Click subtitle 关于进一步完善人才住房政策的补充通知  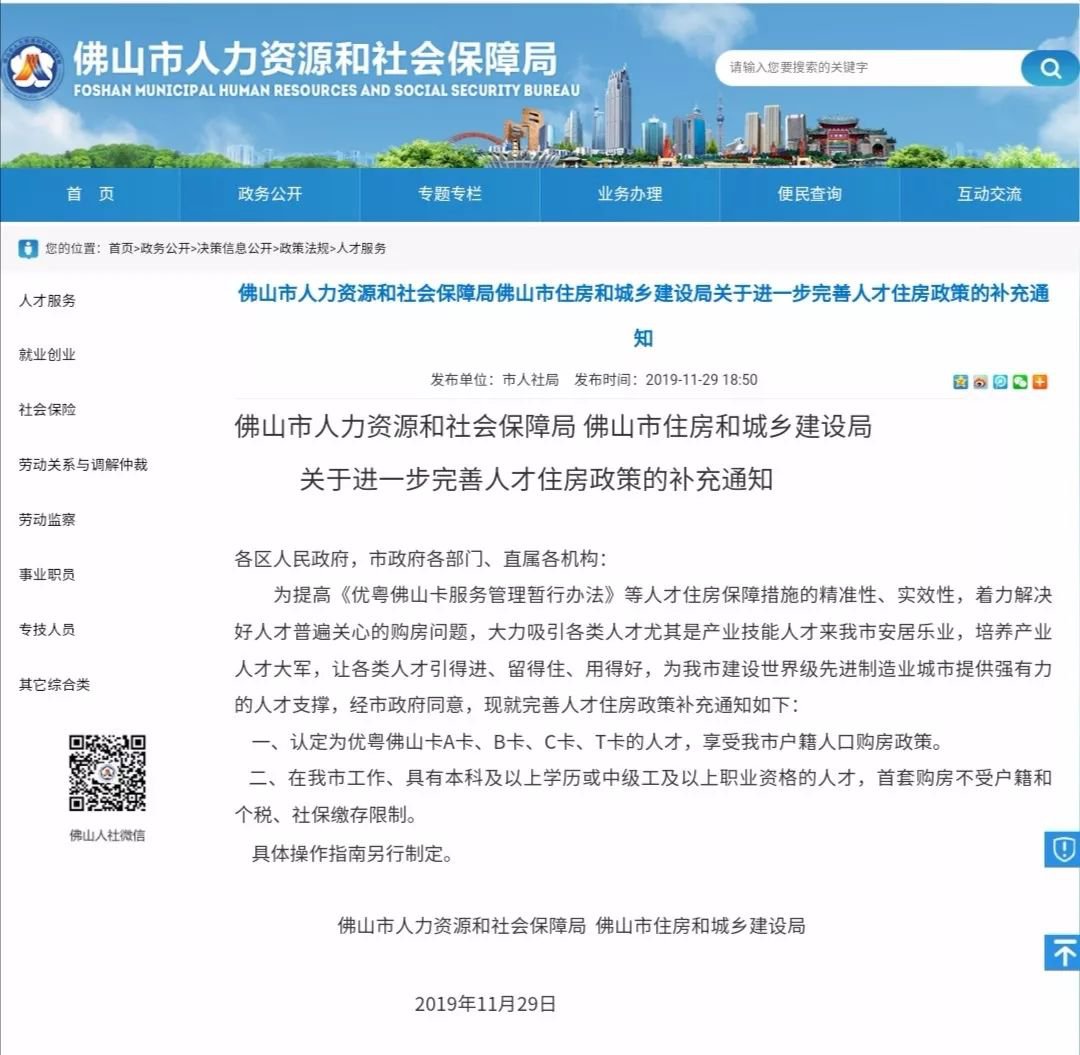coord(537,479)
